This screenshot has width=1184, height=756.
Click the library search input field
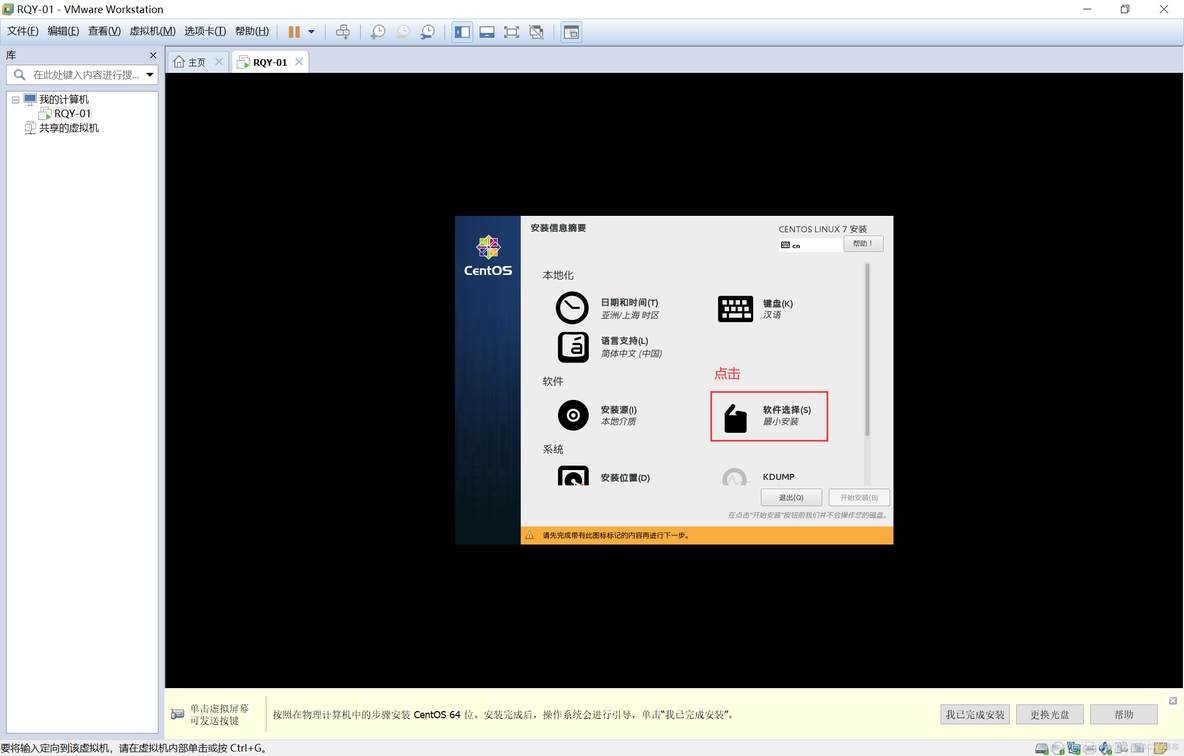[85, 75]
